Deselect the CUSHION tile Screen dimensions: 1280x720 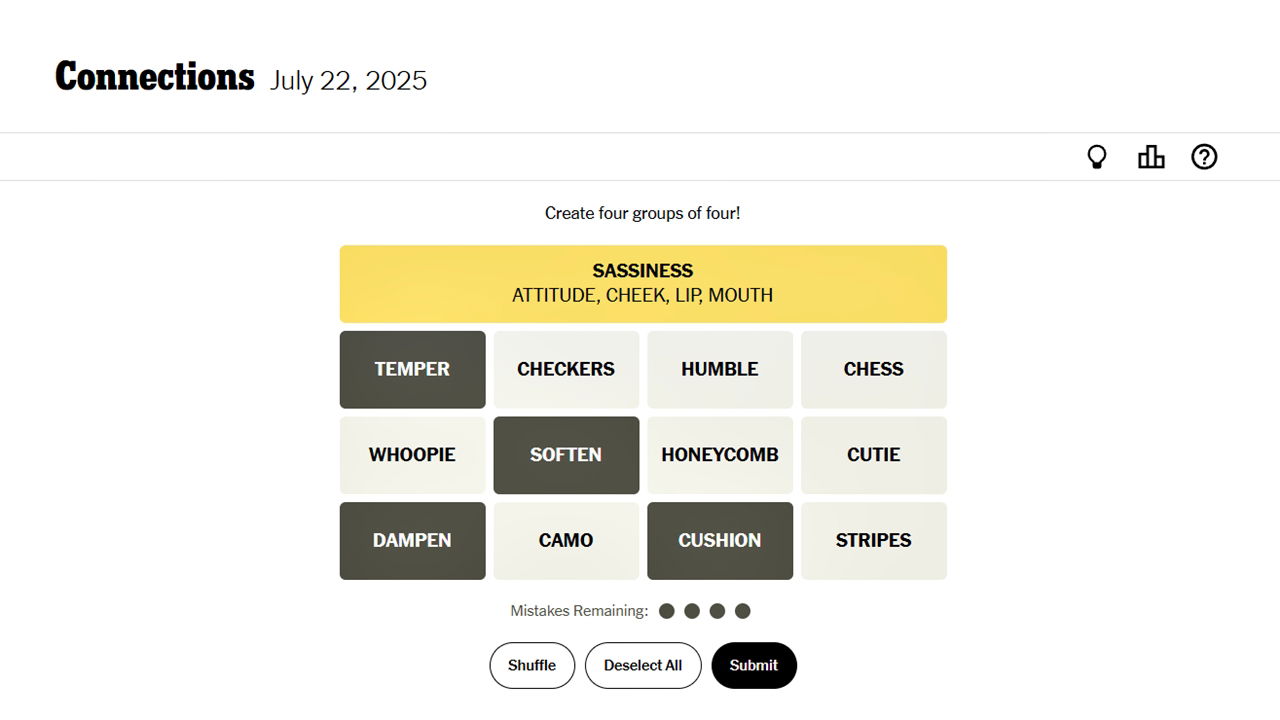(720, 541)
